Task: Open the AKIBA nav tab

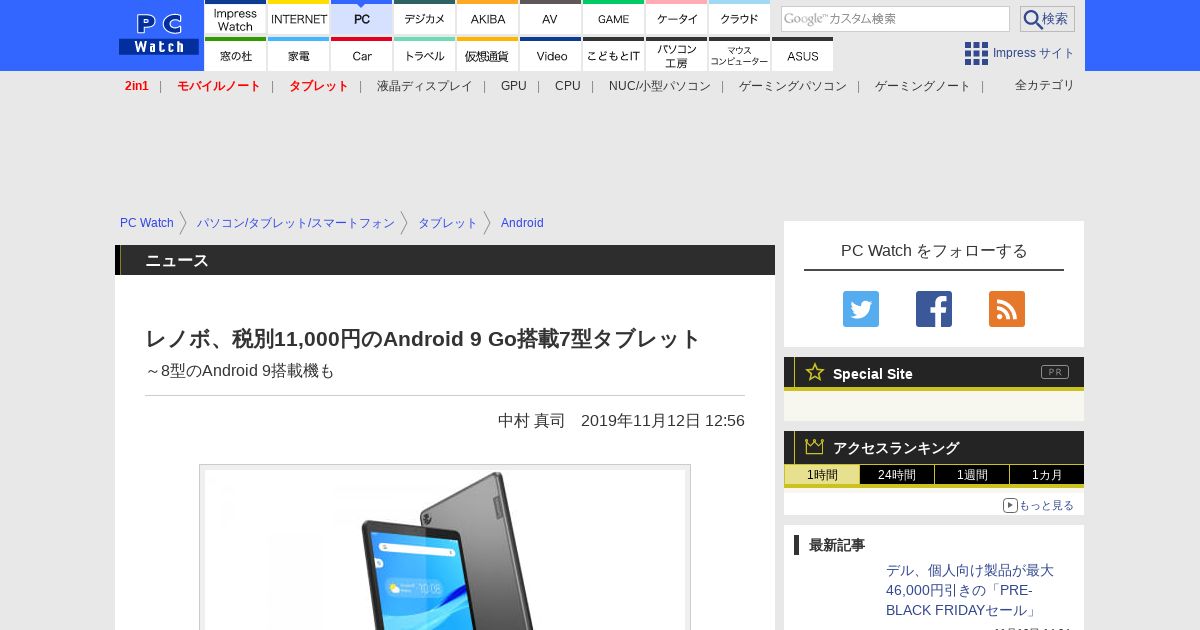Action: 488,17
